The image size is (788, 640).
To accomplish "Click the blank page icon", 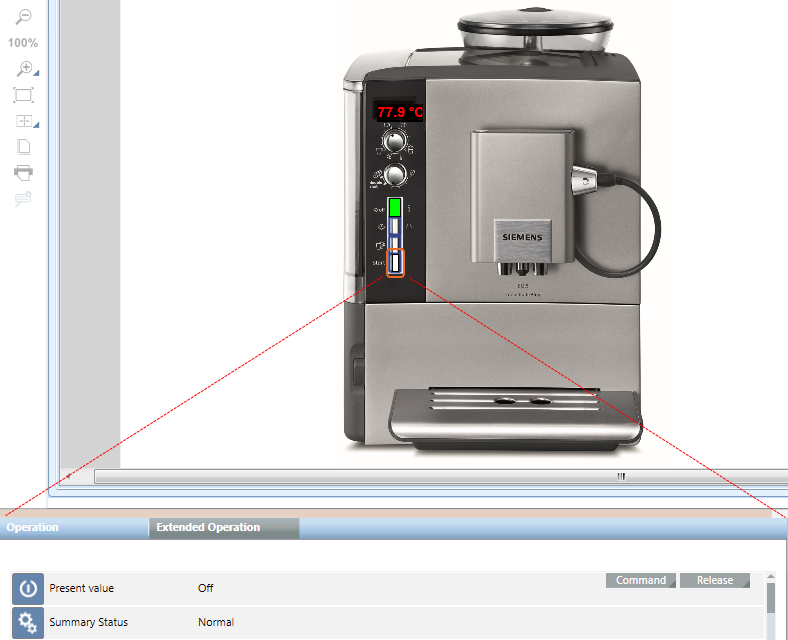I will tap(23, 146).
